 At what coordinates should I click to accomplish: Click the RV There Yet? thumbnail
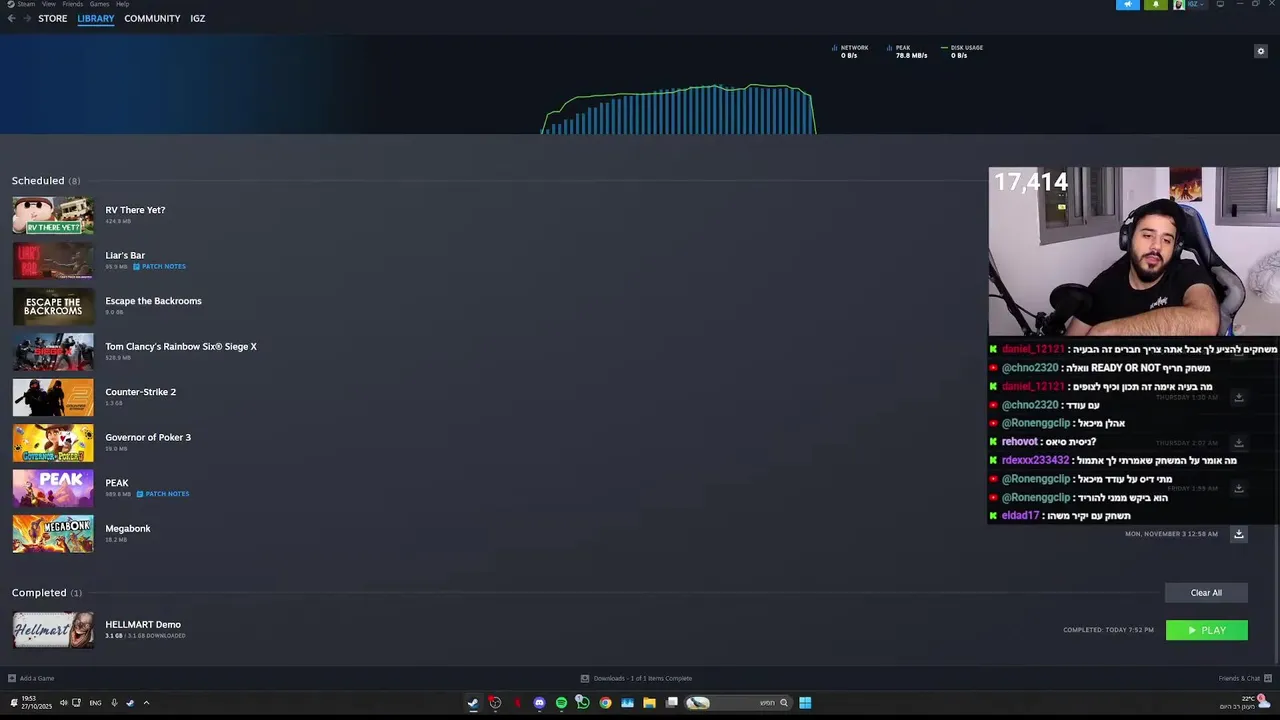(x=53, y=215)
